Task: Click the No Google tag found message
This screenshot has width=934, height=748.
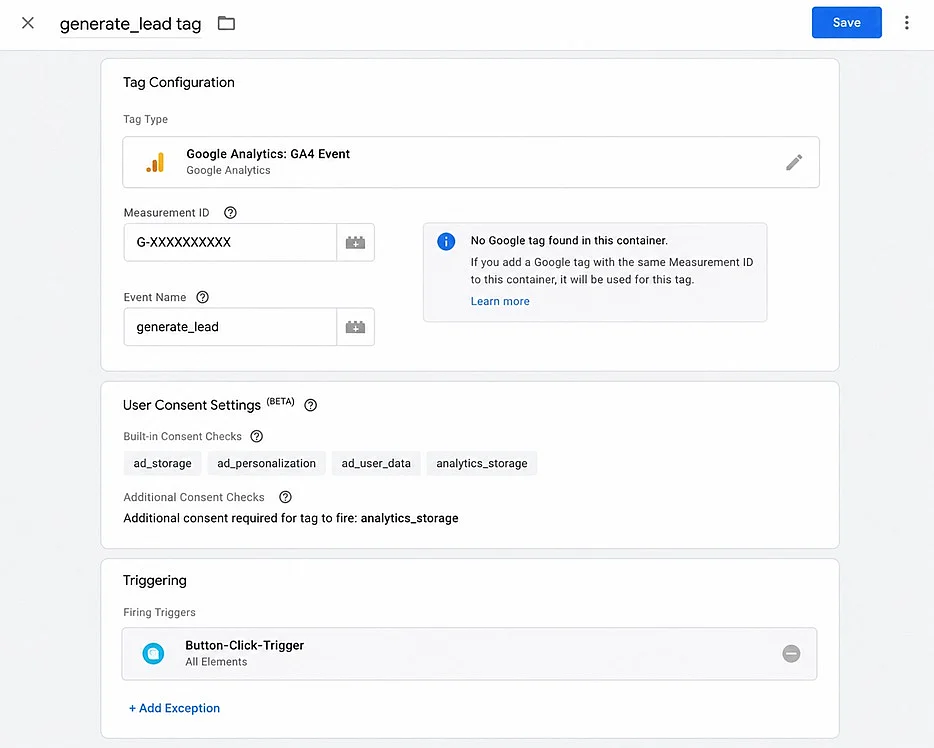Action: [x=569, y=241]
